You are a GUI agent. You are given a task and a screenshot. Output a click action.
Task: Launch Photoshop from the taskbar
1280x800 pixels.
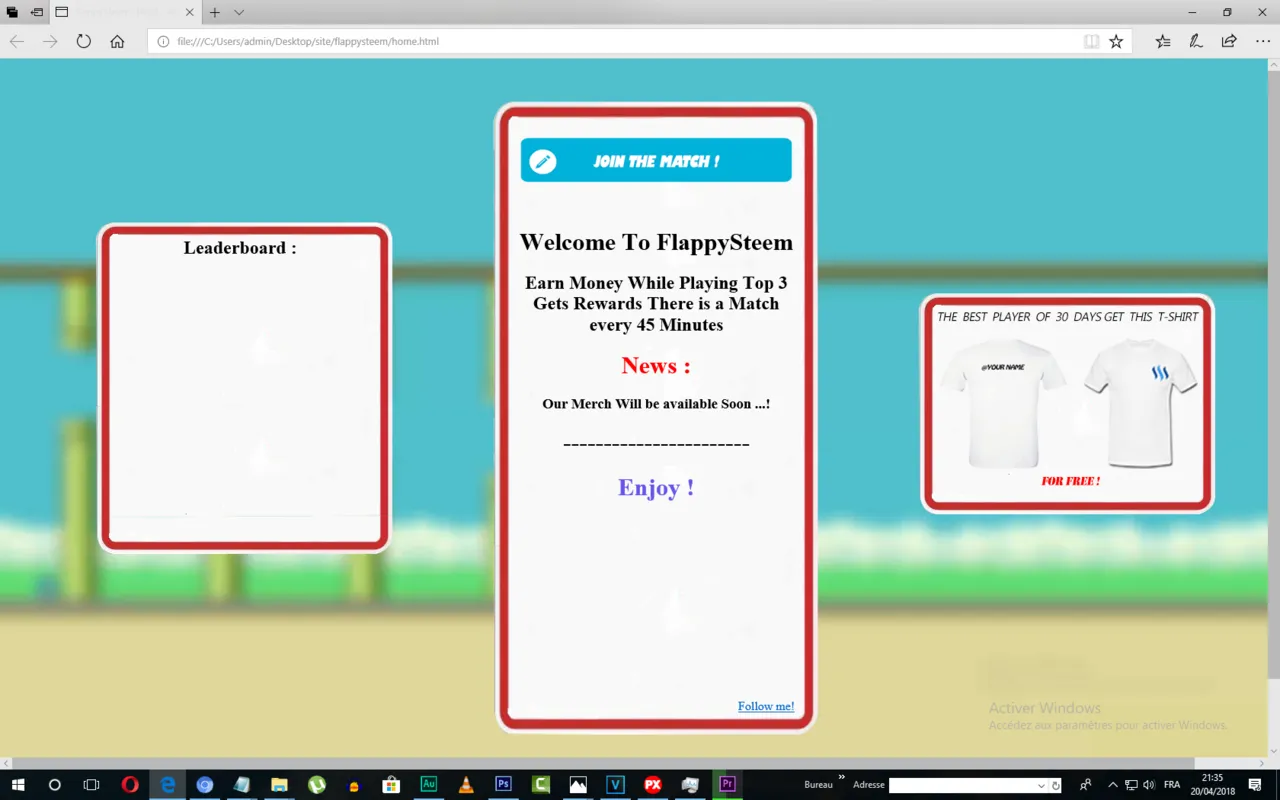click(504, 785)
